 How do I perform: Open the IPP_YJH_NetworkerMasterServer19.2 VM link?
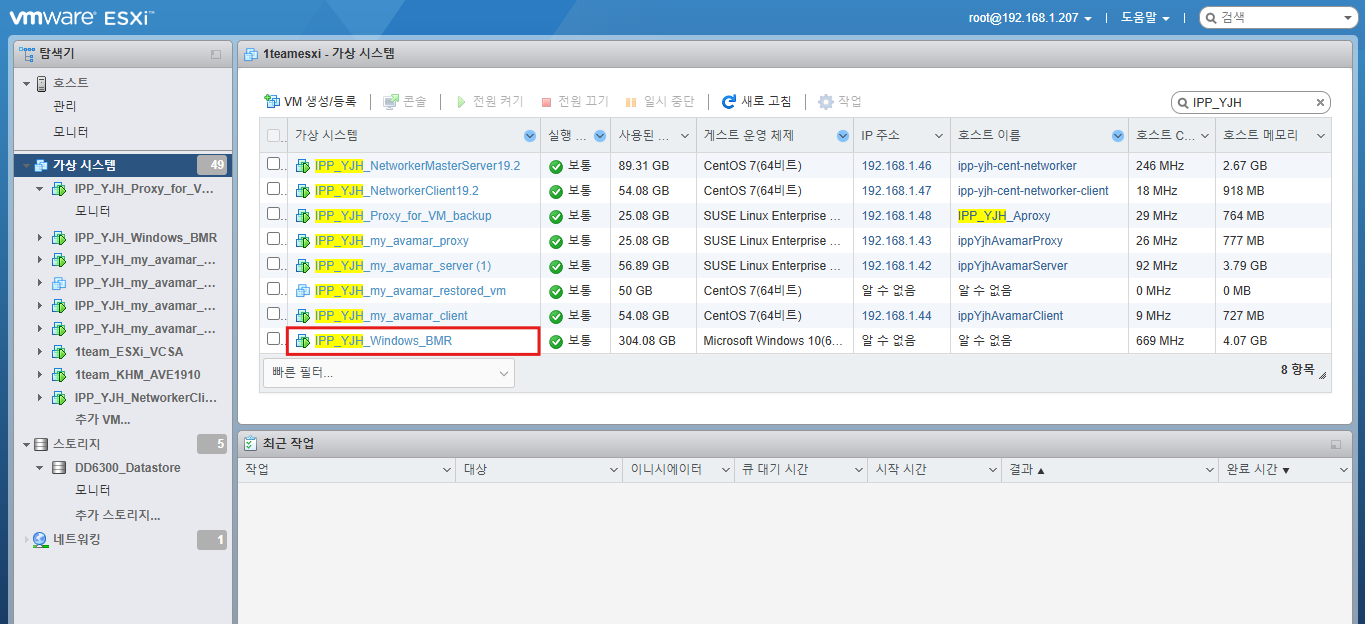coord(417,166)
